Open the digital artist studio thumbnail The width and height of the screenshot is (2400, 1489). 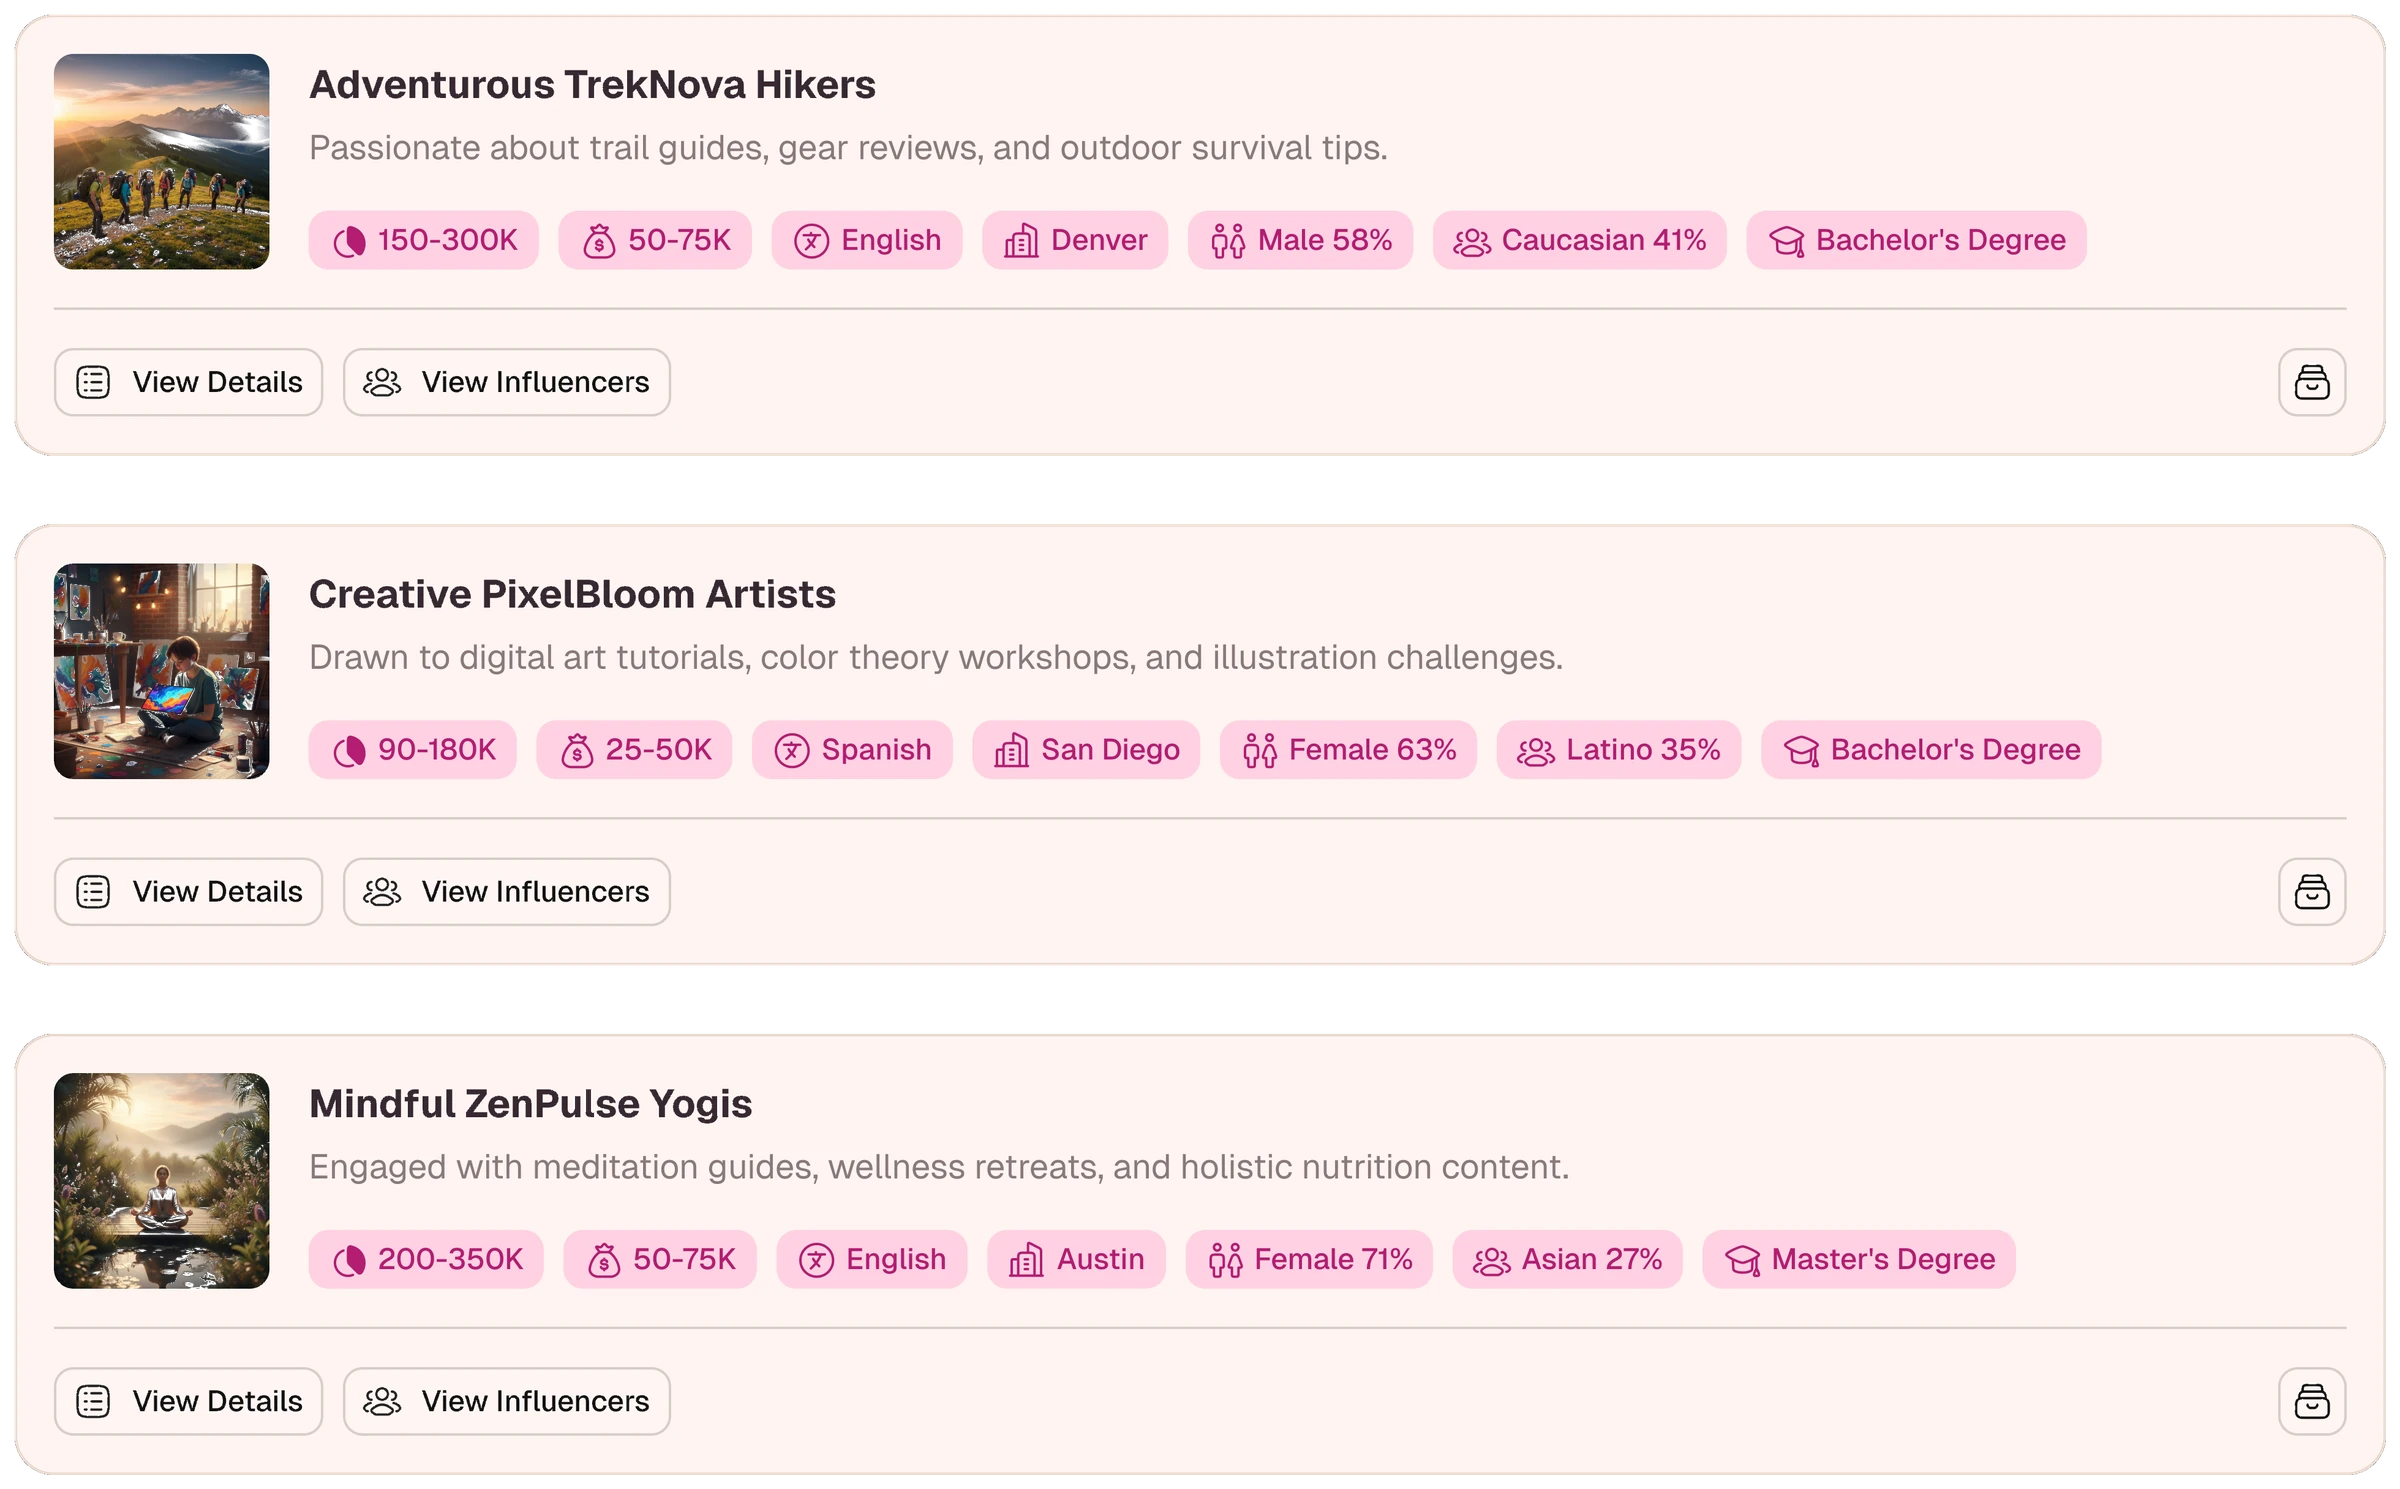[x=161, y=671]
